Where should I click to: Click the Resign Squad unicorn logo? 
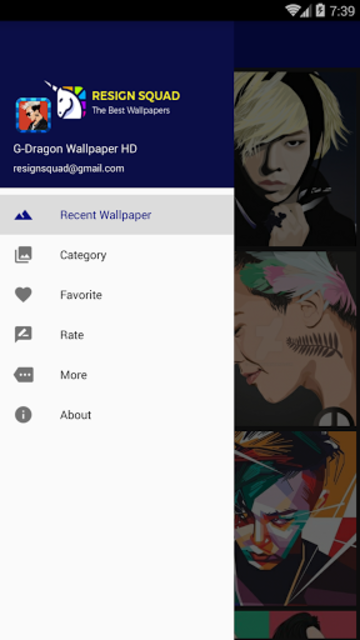tap(67, 100)
